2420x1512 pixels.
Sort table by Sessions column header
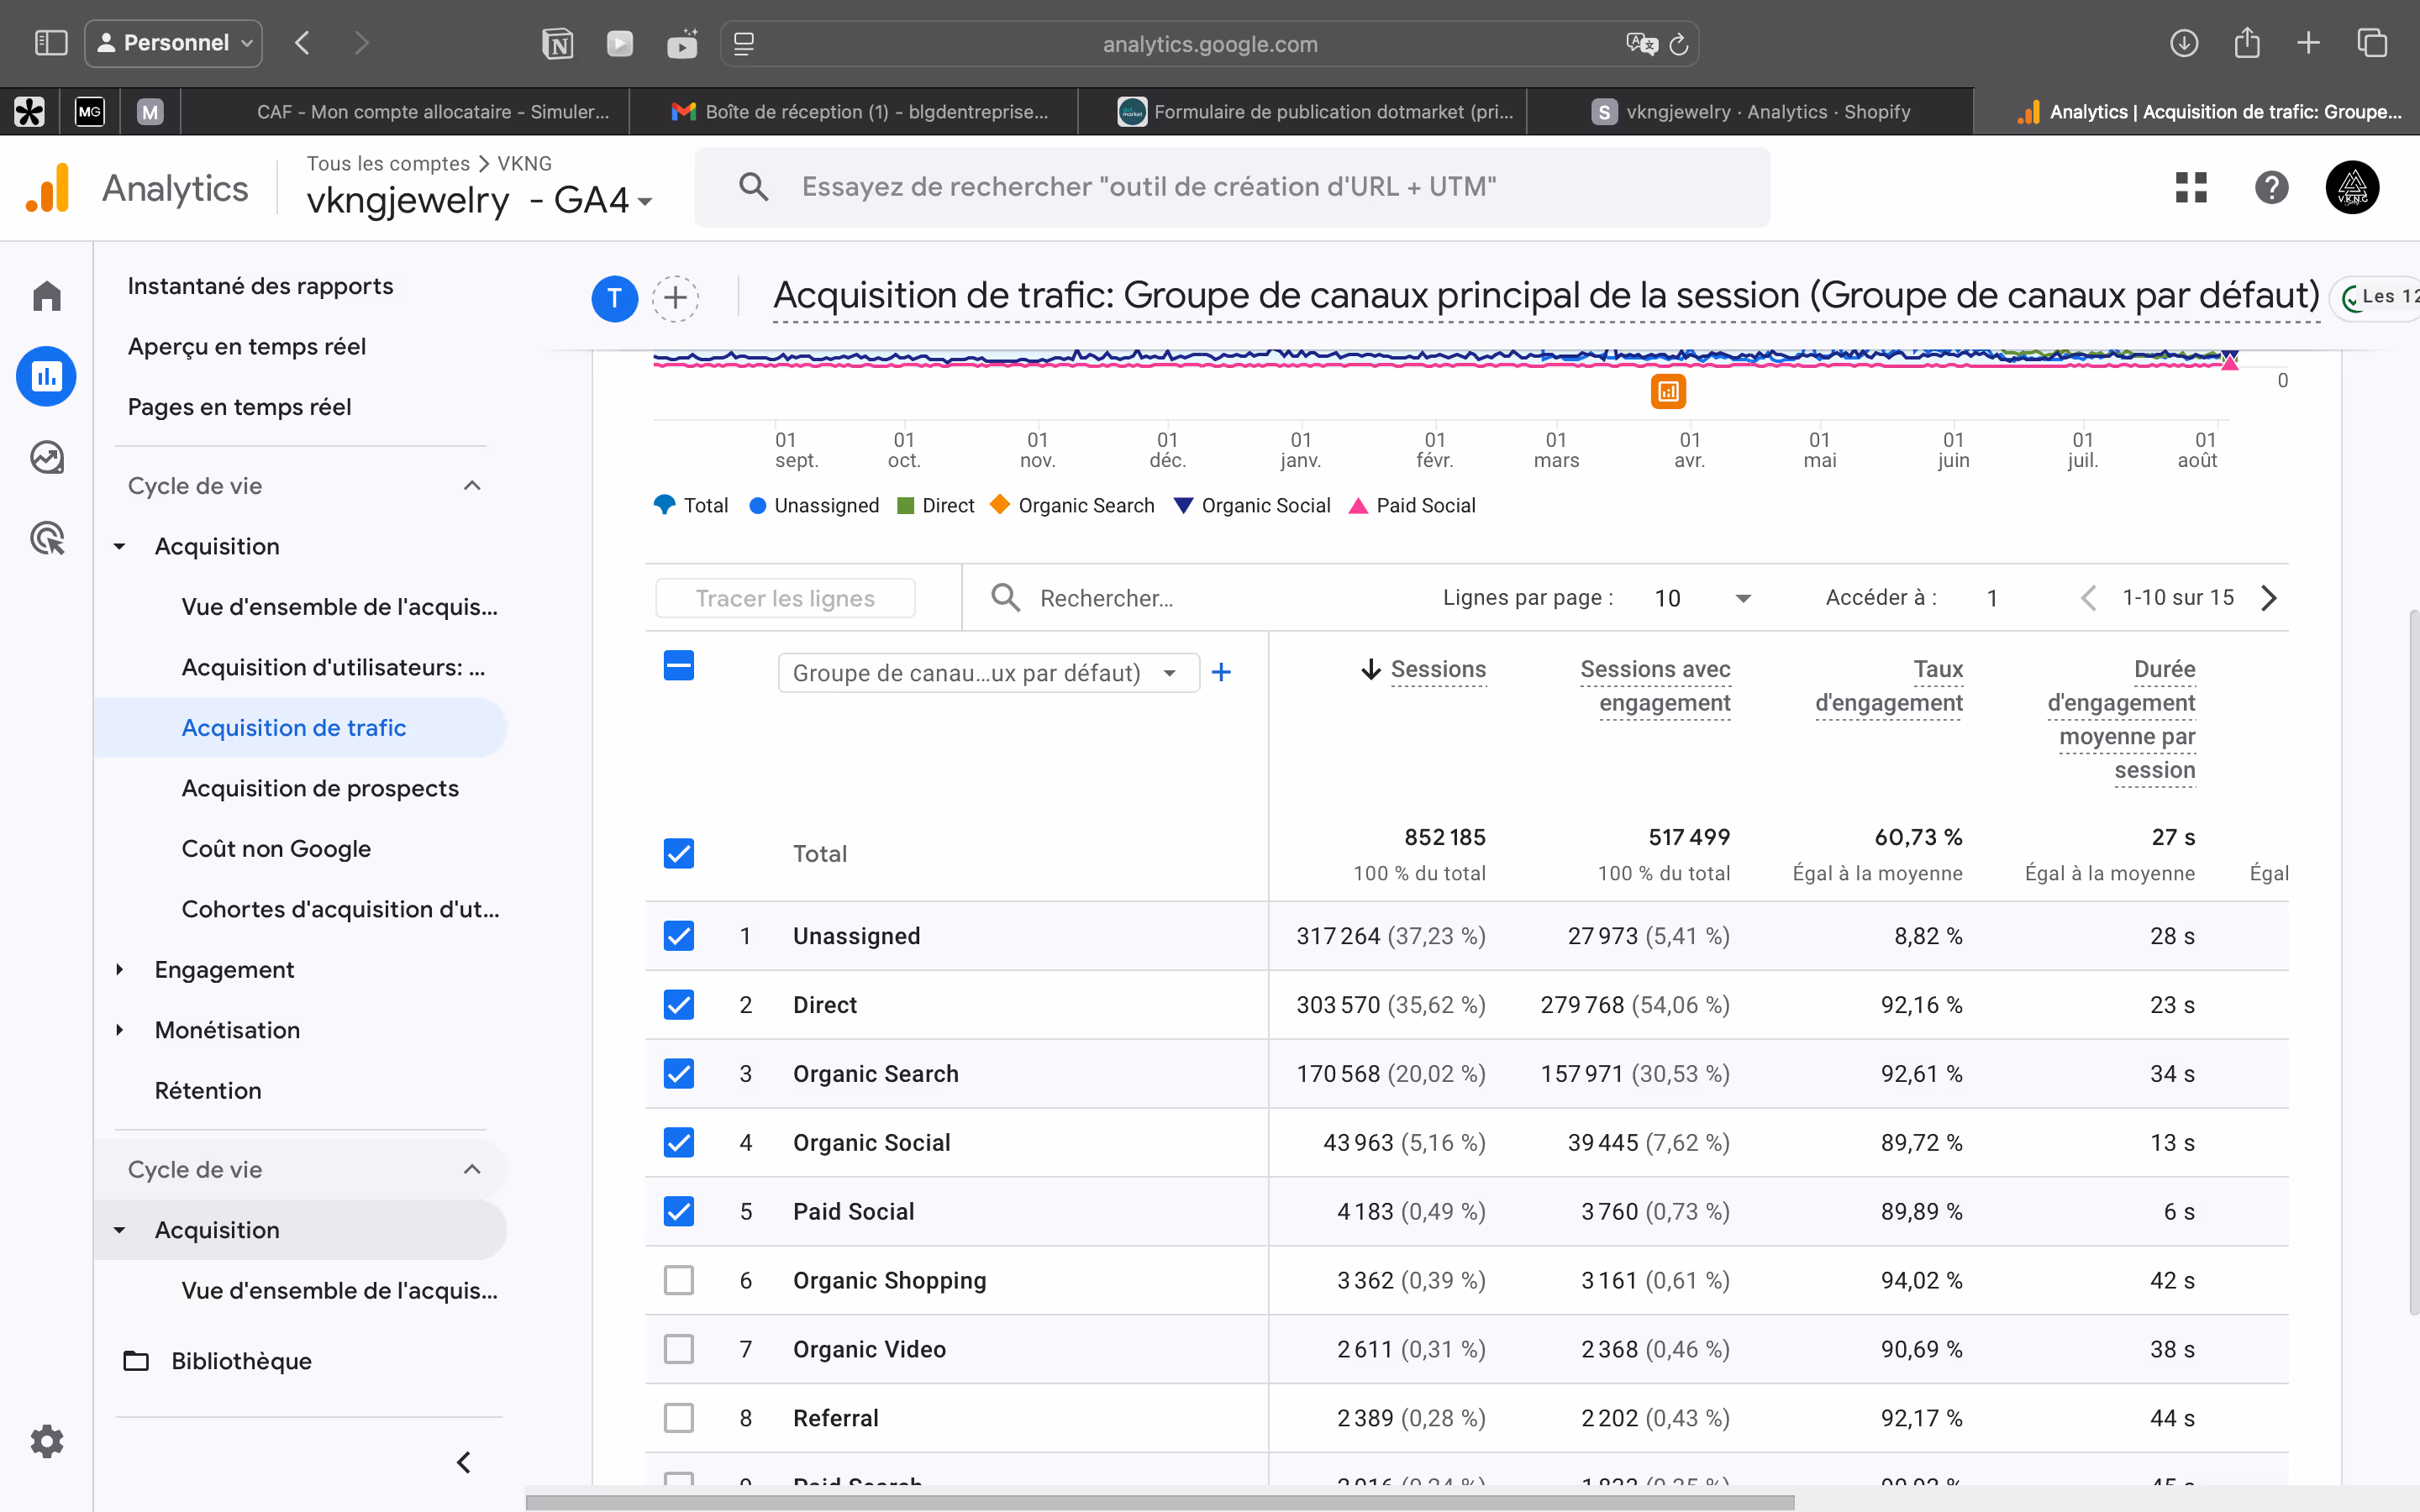[x=1437, y=670]
